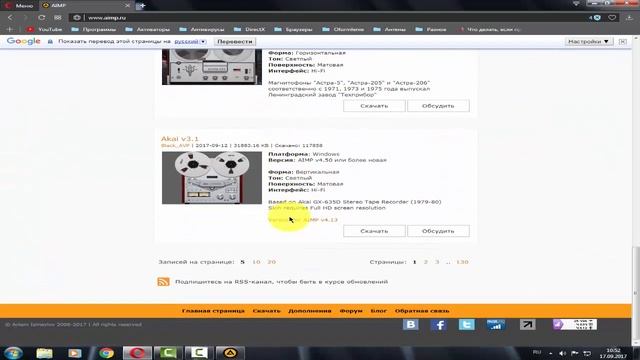This screenshot has width=640, height=360.
Task: Open the Программы bookmarks folder
Action: [94, 29]
